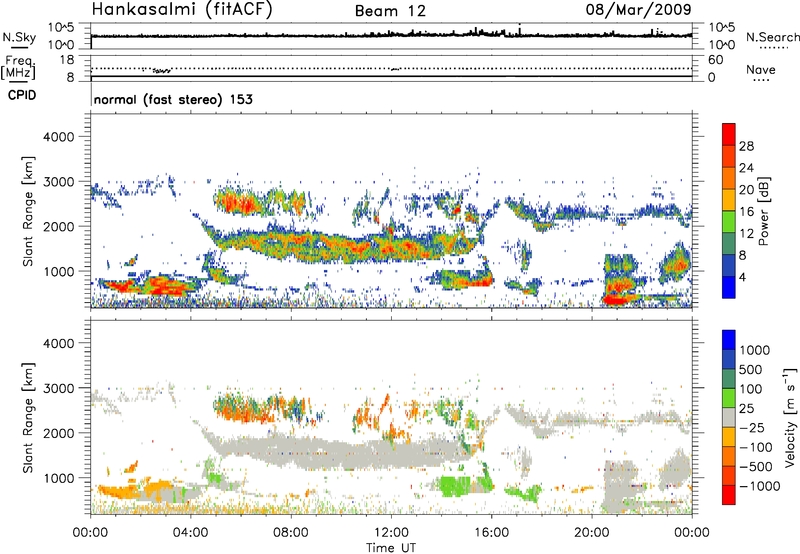Viewport: 800px width, 554px height.
Task: Click the "N.Search" legend label
Action: point(772,37)
